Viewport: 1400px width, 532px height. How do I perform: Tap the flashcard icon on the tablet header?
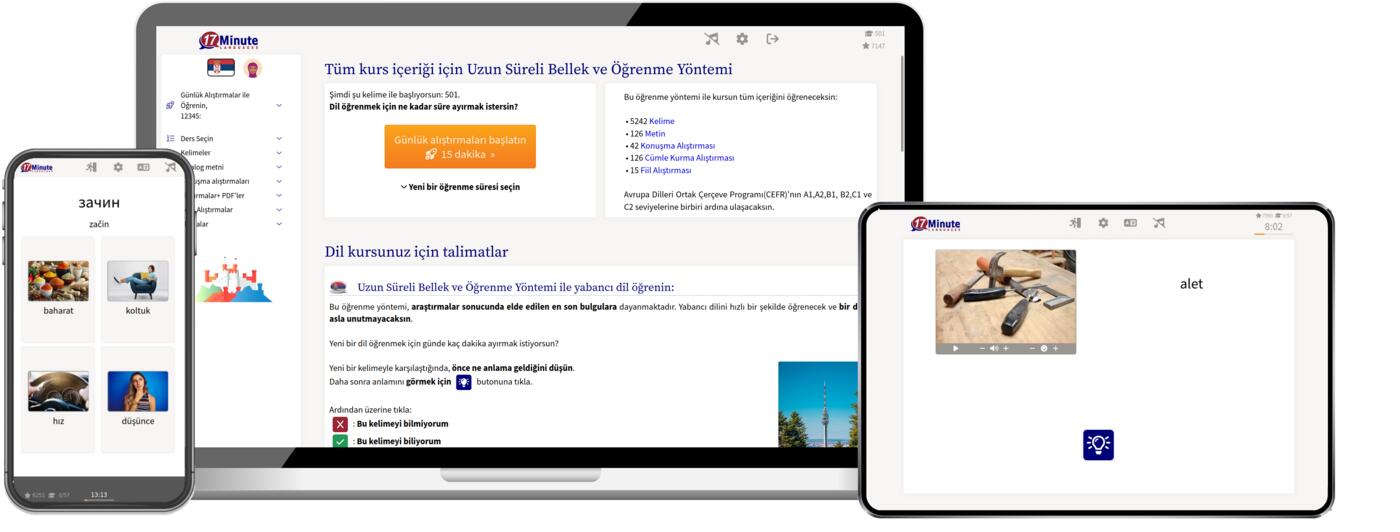click(x=1130, y=223)
